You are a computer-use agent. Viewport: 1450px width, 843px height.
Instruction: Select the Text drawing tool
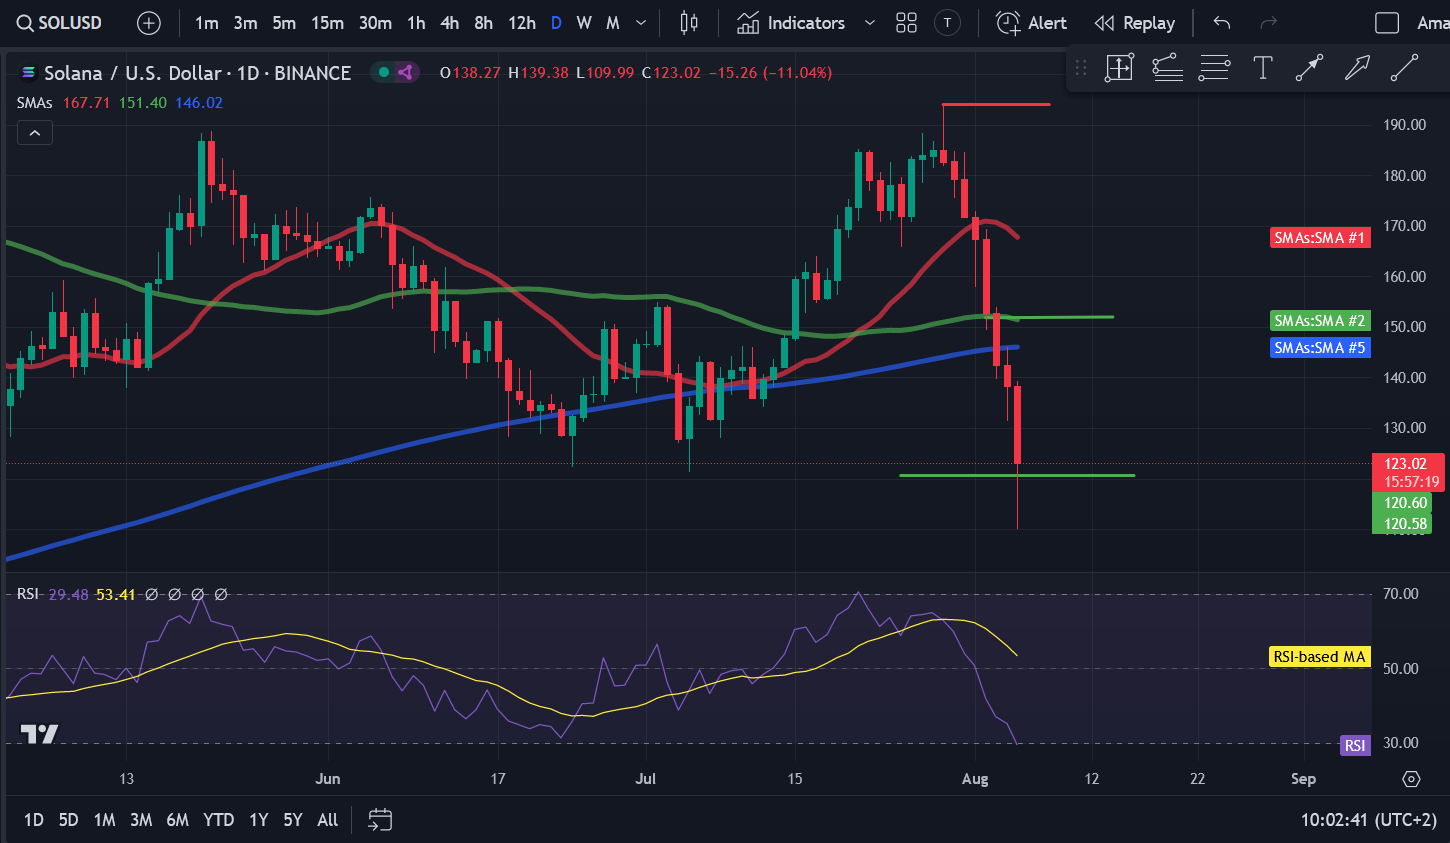[x=1262, y=68]
